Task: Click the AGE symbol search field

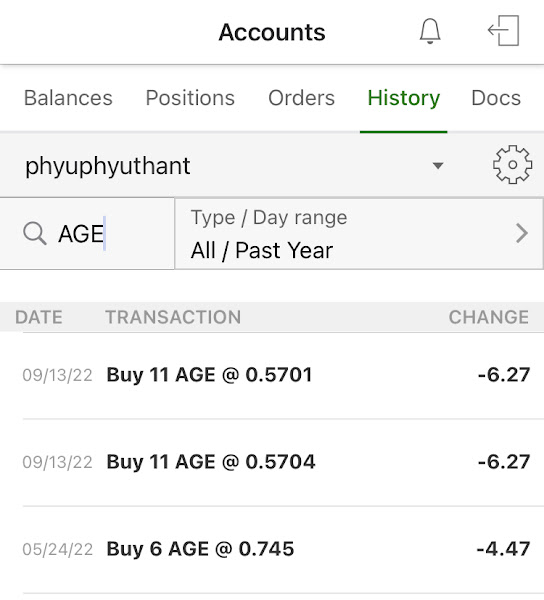Action: click(x=87, y=233)
